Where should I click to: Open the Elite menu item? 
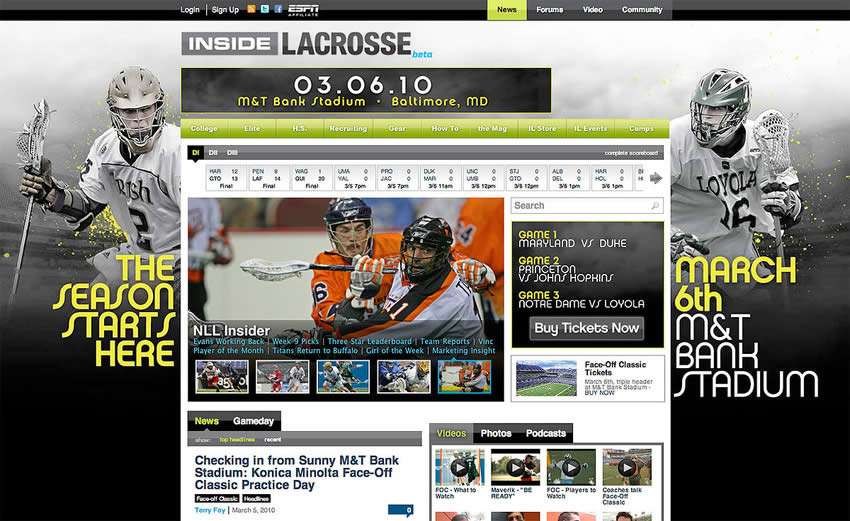tap(252, 128)
